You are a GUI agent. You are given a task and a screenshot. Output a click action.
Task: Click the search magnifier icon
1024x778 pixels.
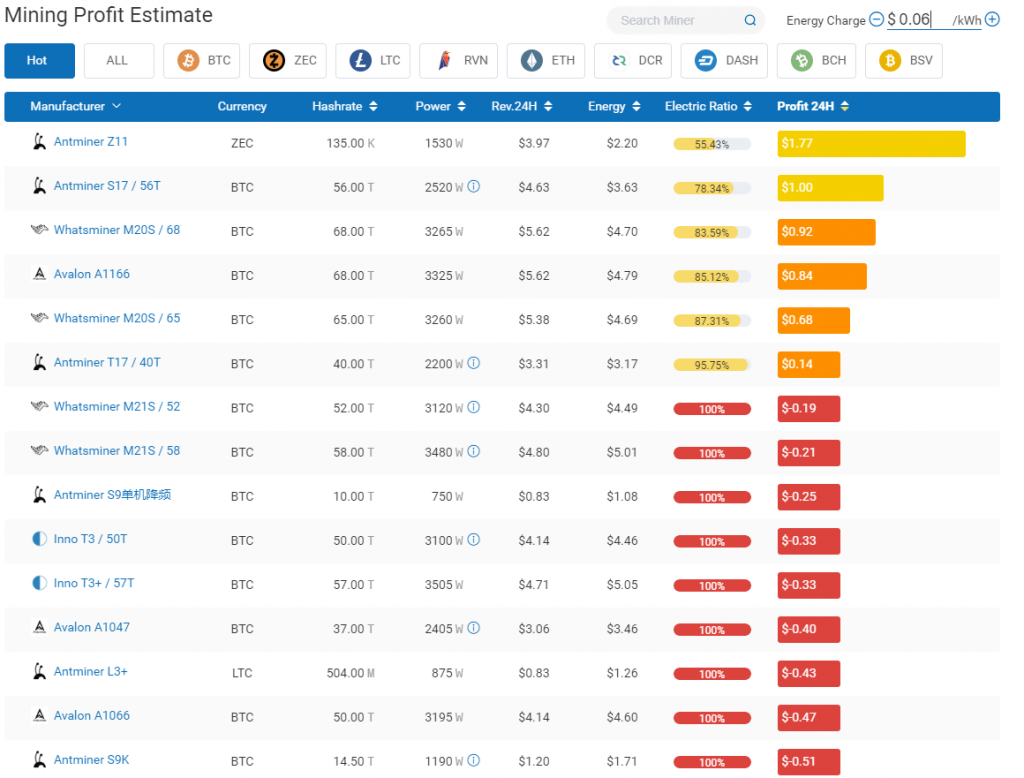click(x=749, y=20)
